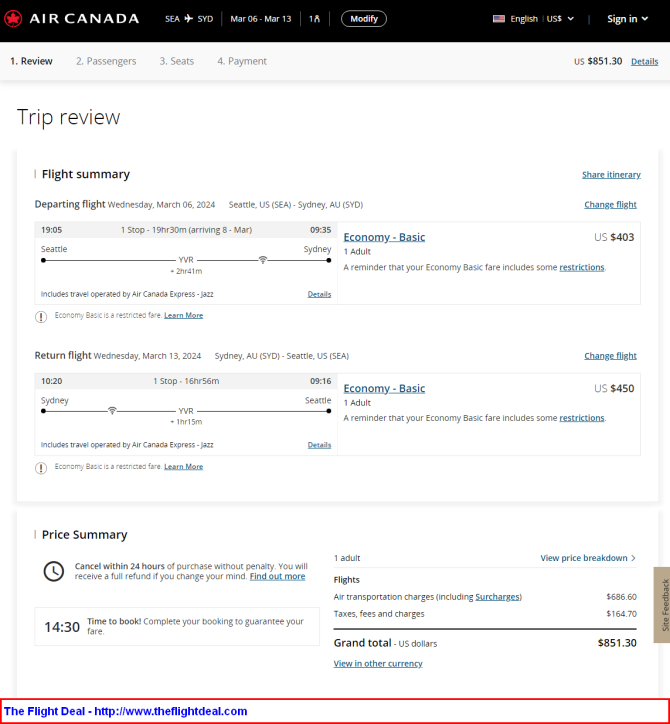Click View in other currency link

tap(378, 664)
